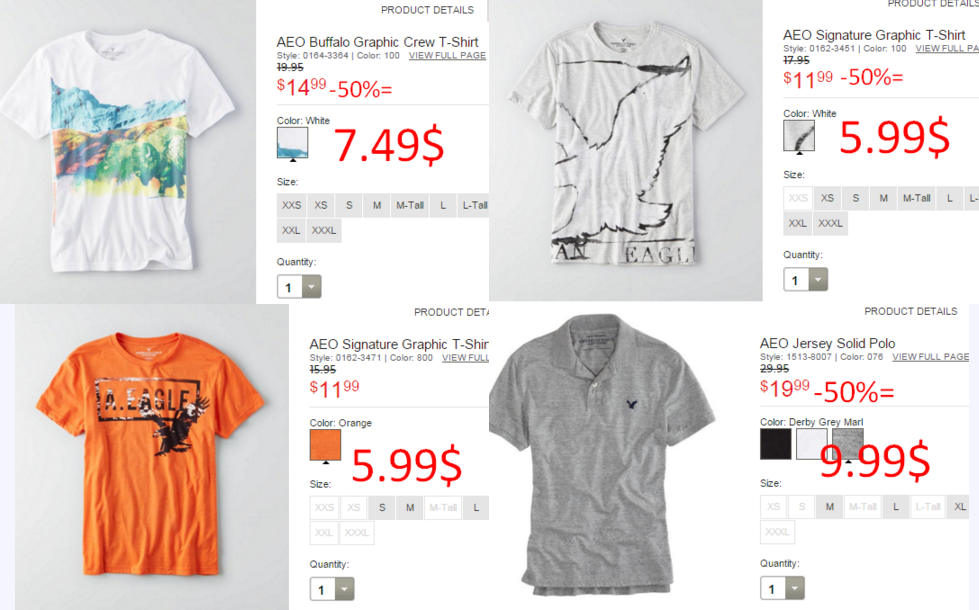Select size L for Jersey Solid Polo
Image resolution: width=979 pixels, height=610 pixels.
[x=895, y=507]
